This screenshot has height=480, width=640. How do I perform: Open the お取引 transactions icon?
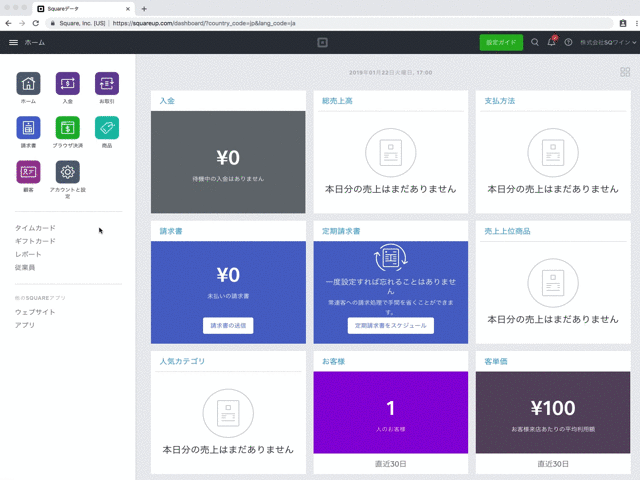106,84
